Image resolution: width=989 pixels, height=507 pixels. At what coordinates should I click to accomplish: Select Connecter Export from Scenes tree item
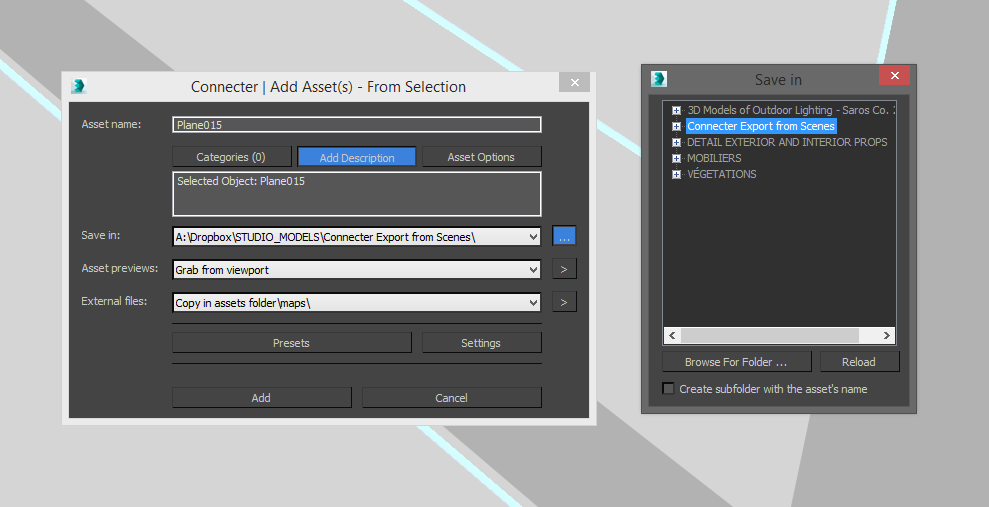pyautogui.click(x=761, y=126)
